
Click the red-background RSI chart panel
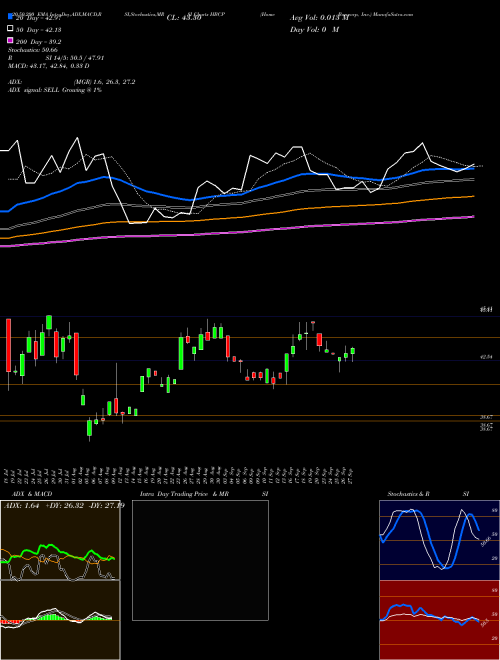[x=439, y=620]
